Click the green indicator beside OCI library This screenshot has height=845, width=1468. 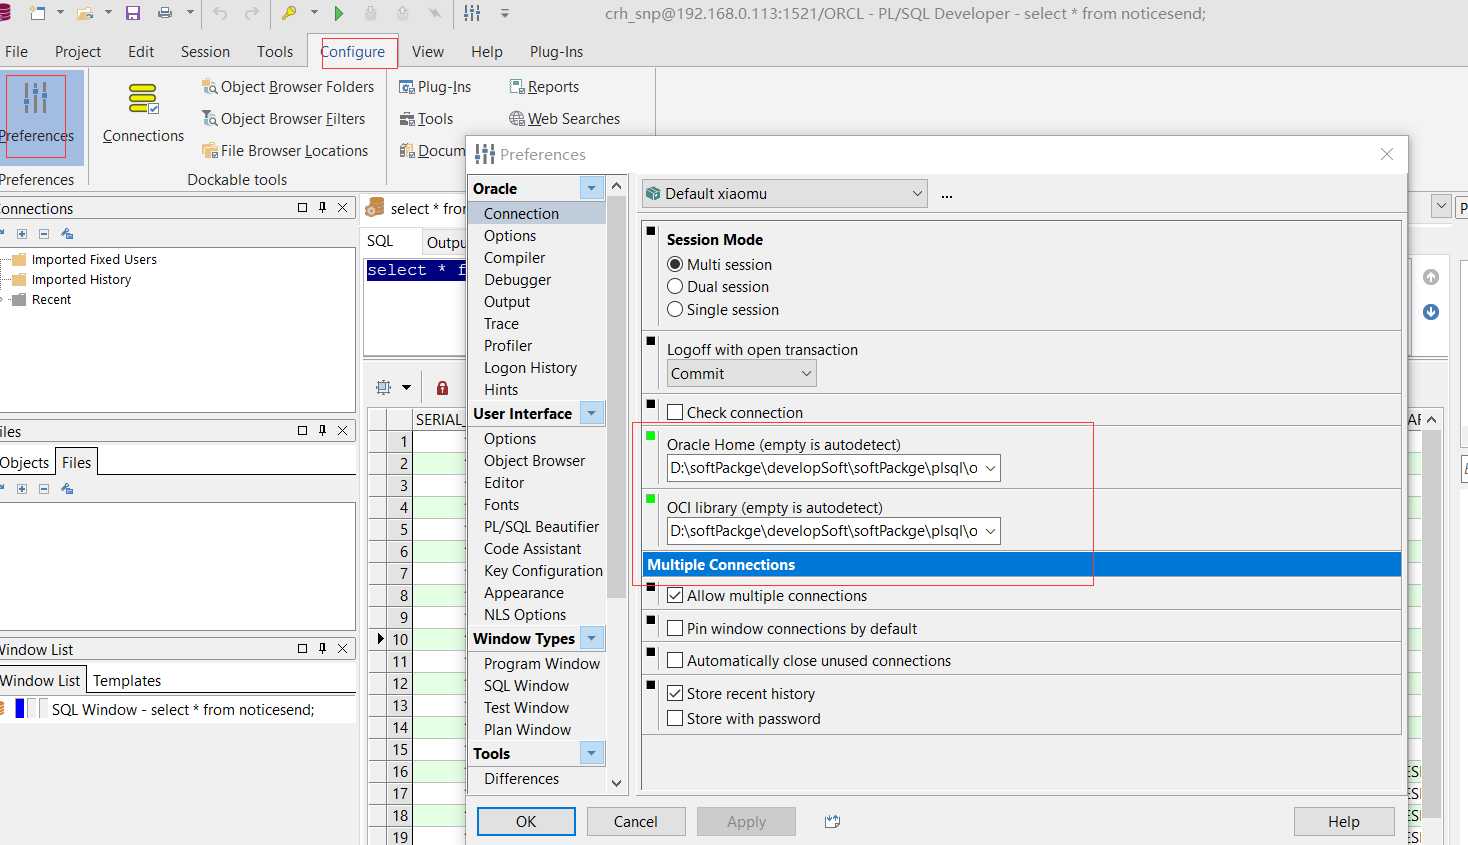pyautogui.click(x=651, y=499)
